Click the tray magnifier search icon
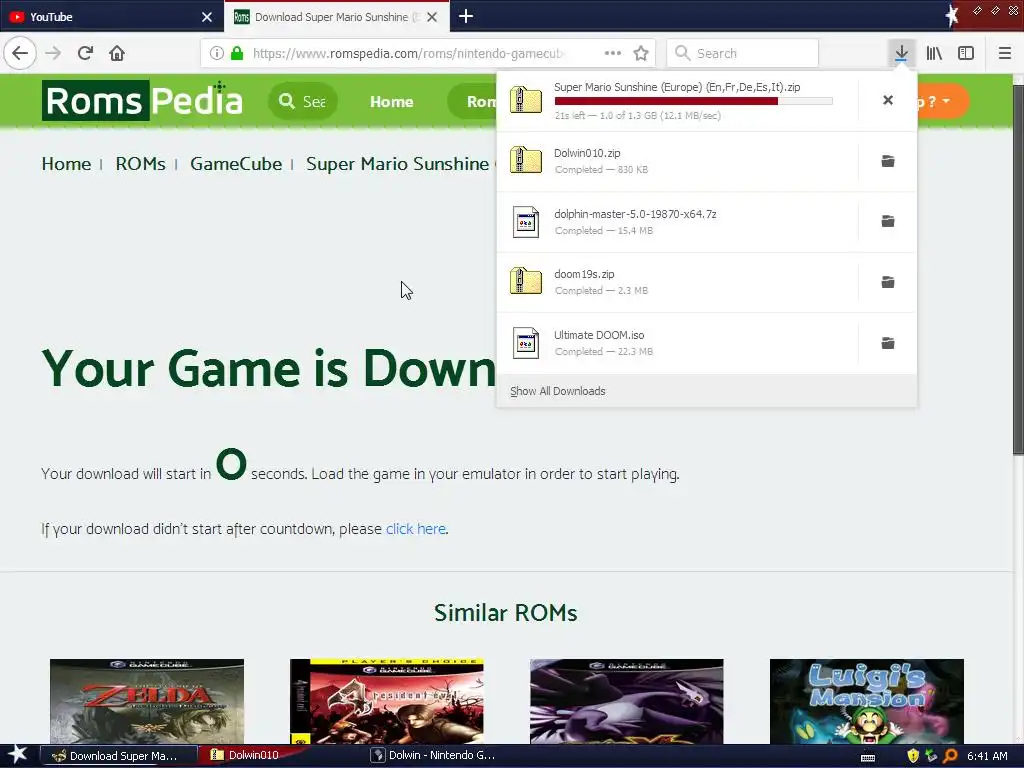 click(950, 756)
